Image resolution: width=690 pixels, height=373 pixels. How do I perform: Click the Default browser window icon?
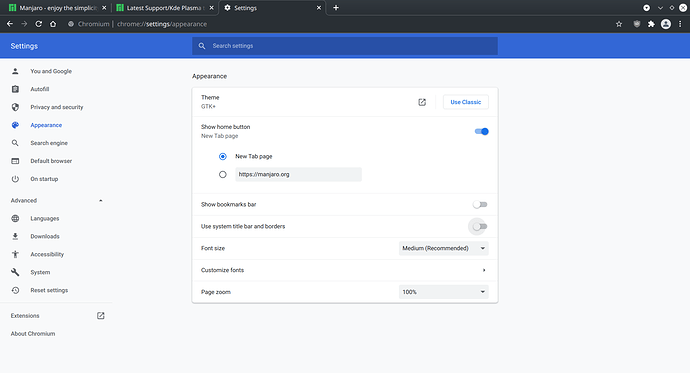(15, 161)
